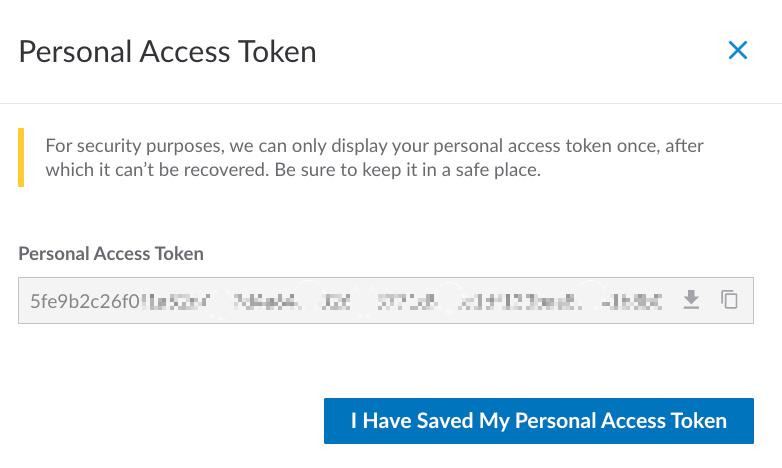Click the download arrow icon in token field
The height and width of the screenshot is (468, 782).
click(x=690, y=300)
